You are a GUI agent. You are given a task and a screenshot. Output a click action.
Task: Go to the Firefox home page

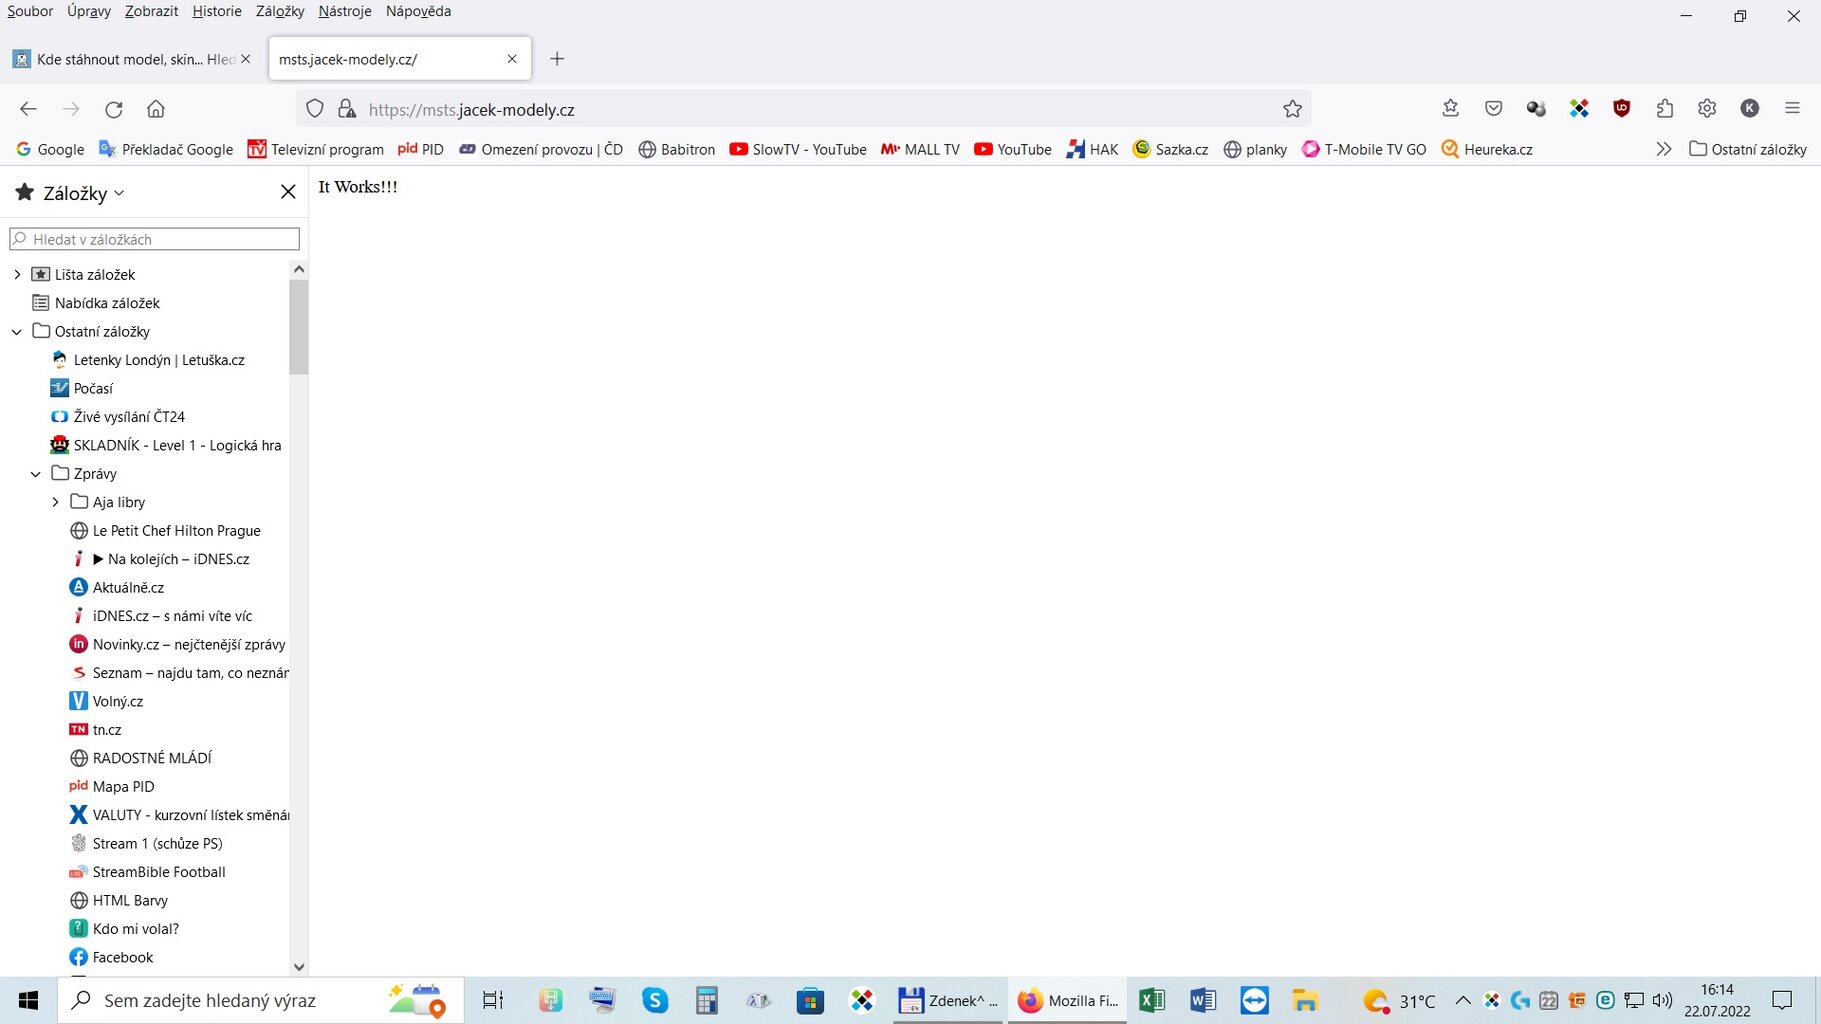[156, 109]
